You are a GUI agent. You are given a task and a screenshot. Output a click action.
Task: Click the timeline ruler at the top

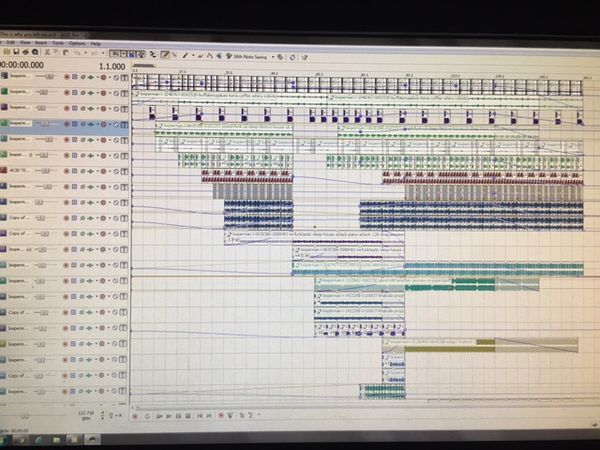tap(350, 72)
